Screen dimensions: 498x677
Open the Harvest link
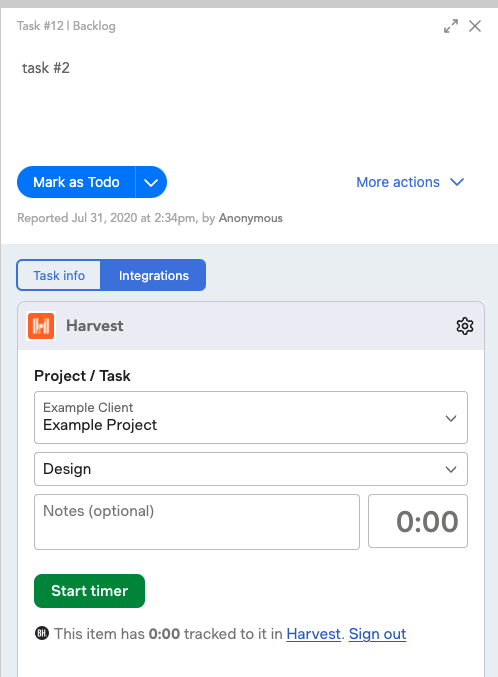click(314, 634)
